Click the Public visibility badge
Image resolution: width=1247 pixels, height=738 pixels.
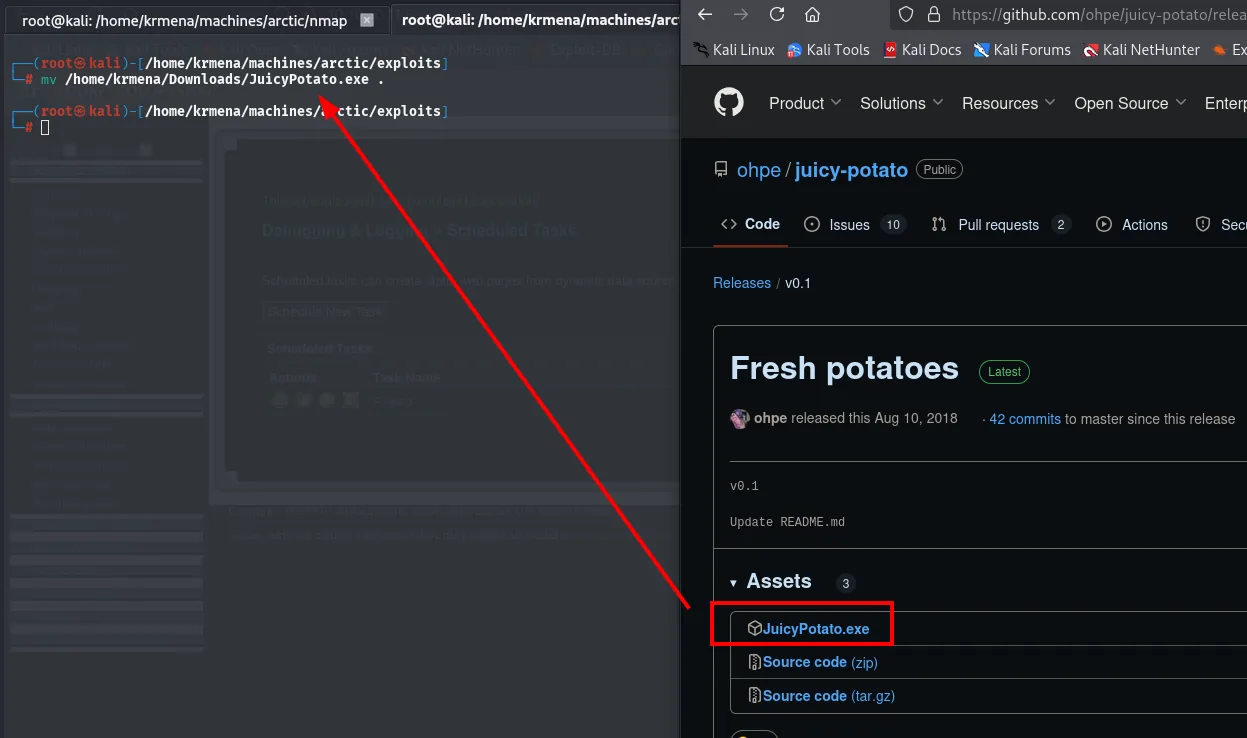click(939, 170)
